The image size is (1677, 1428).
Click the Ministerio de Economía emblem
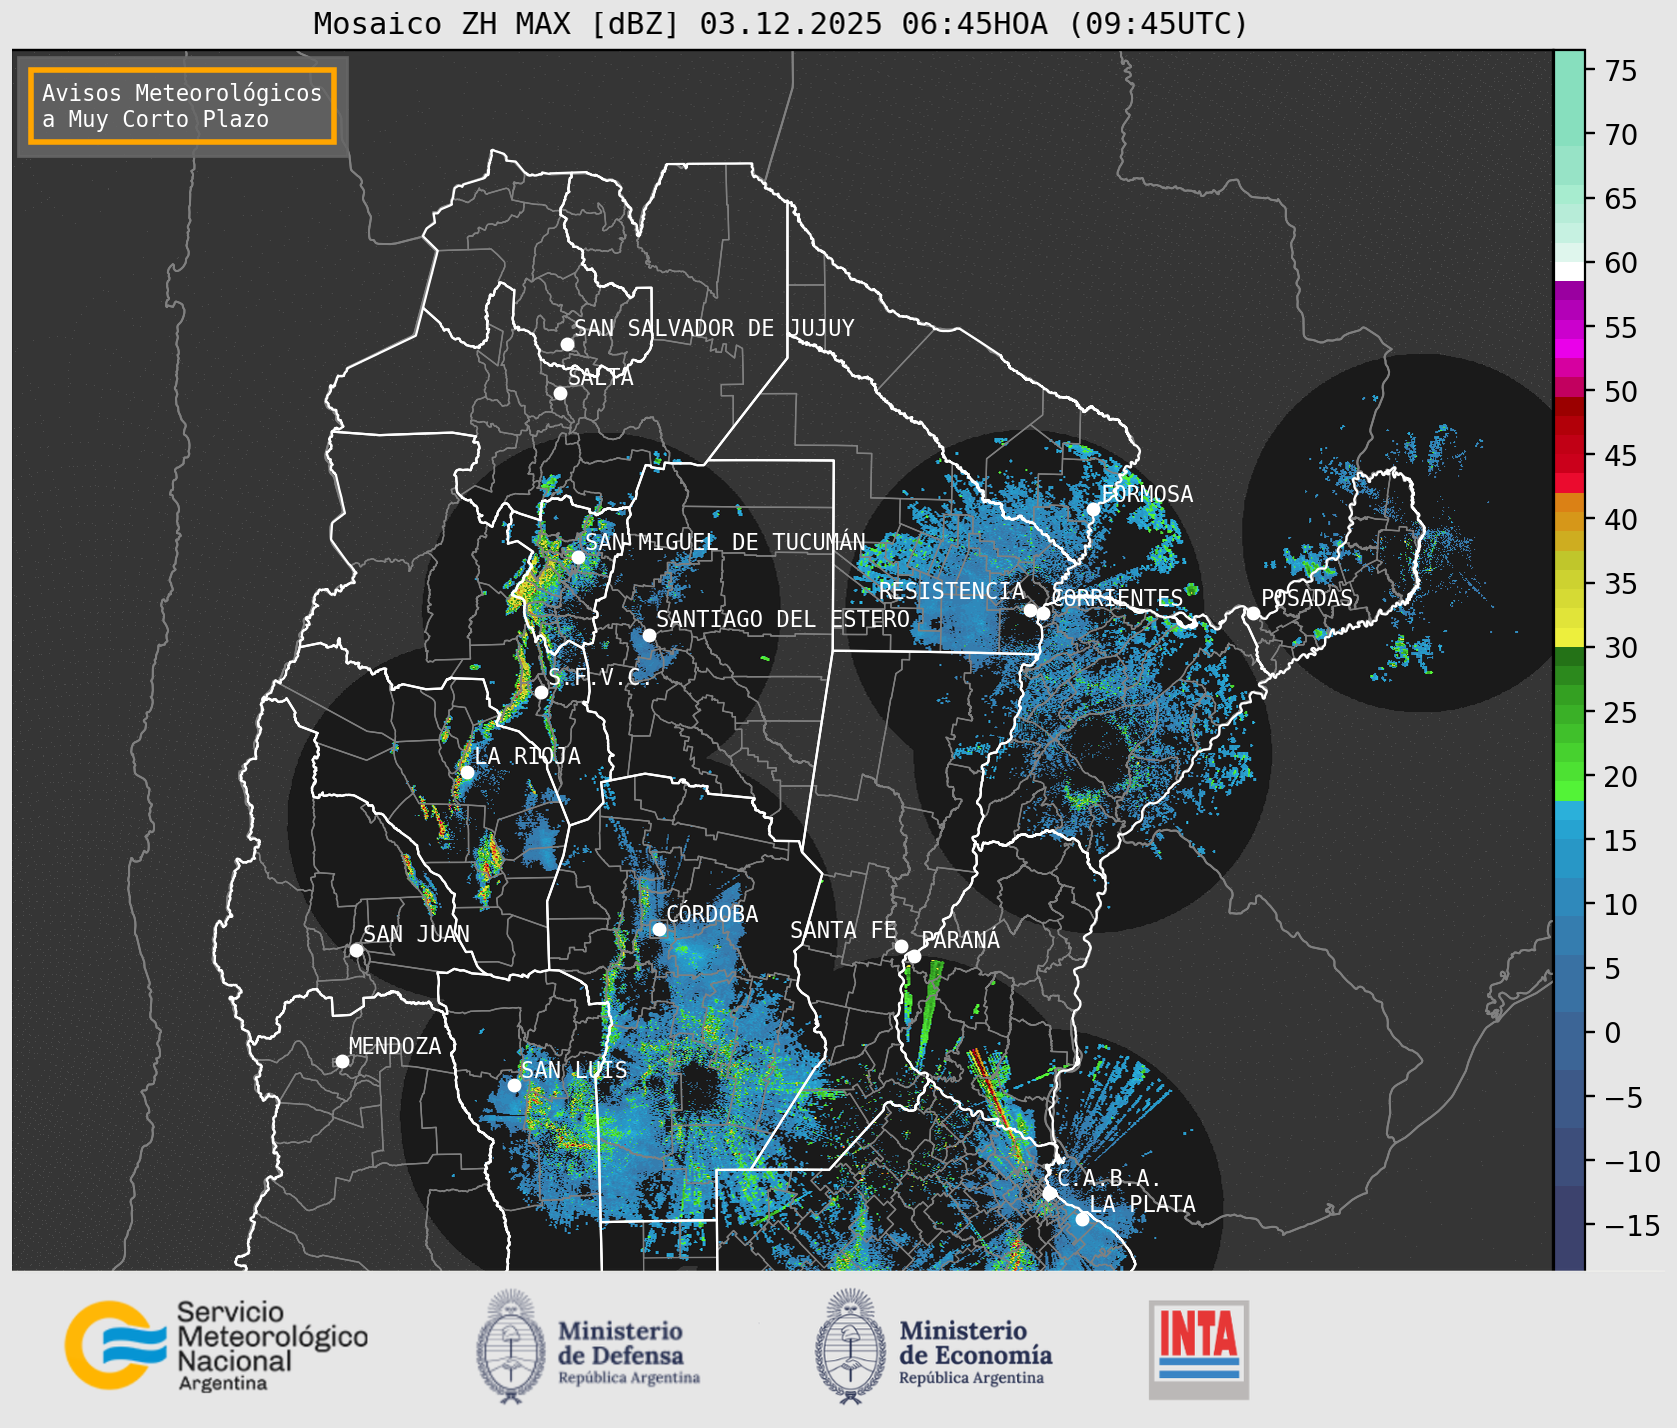850,1346
